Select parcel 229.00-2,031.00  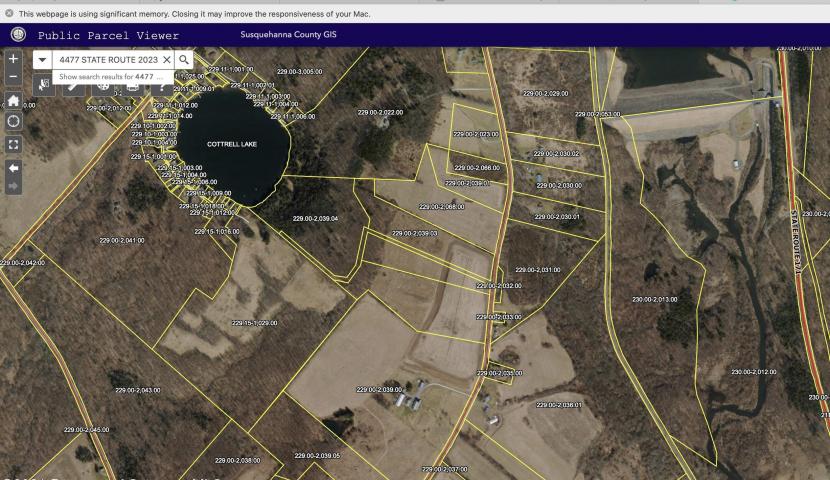538,270
